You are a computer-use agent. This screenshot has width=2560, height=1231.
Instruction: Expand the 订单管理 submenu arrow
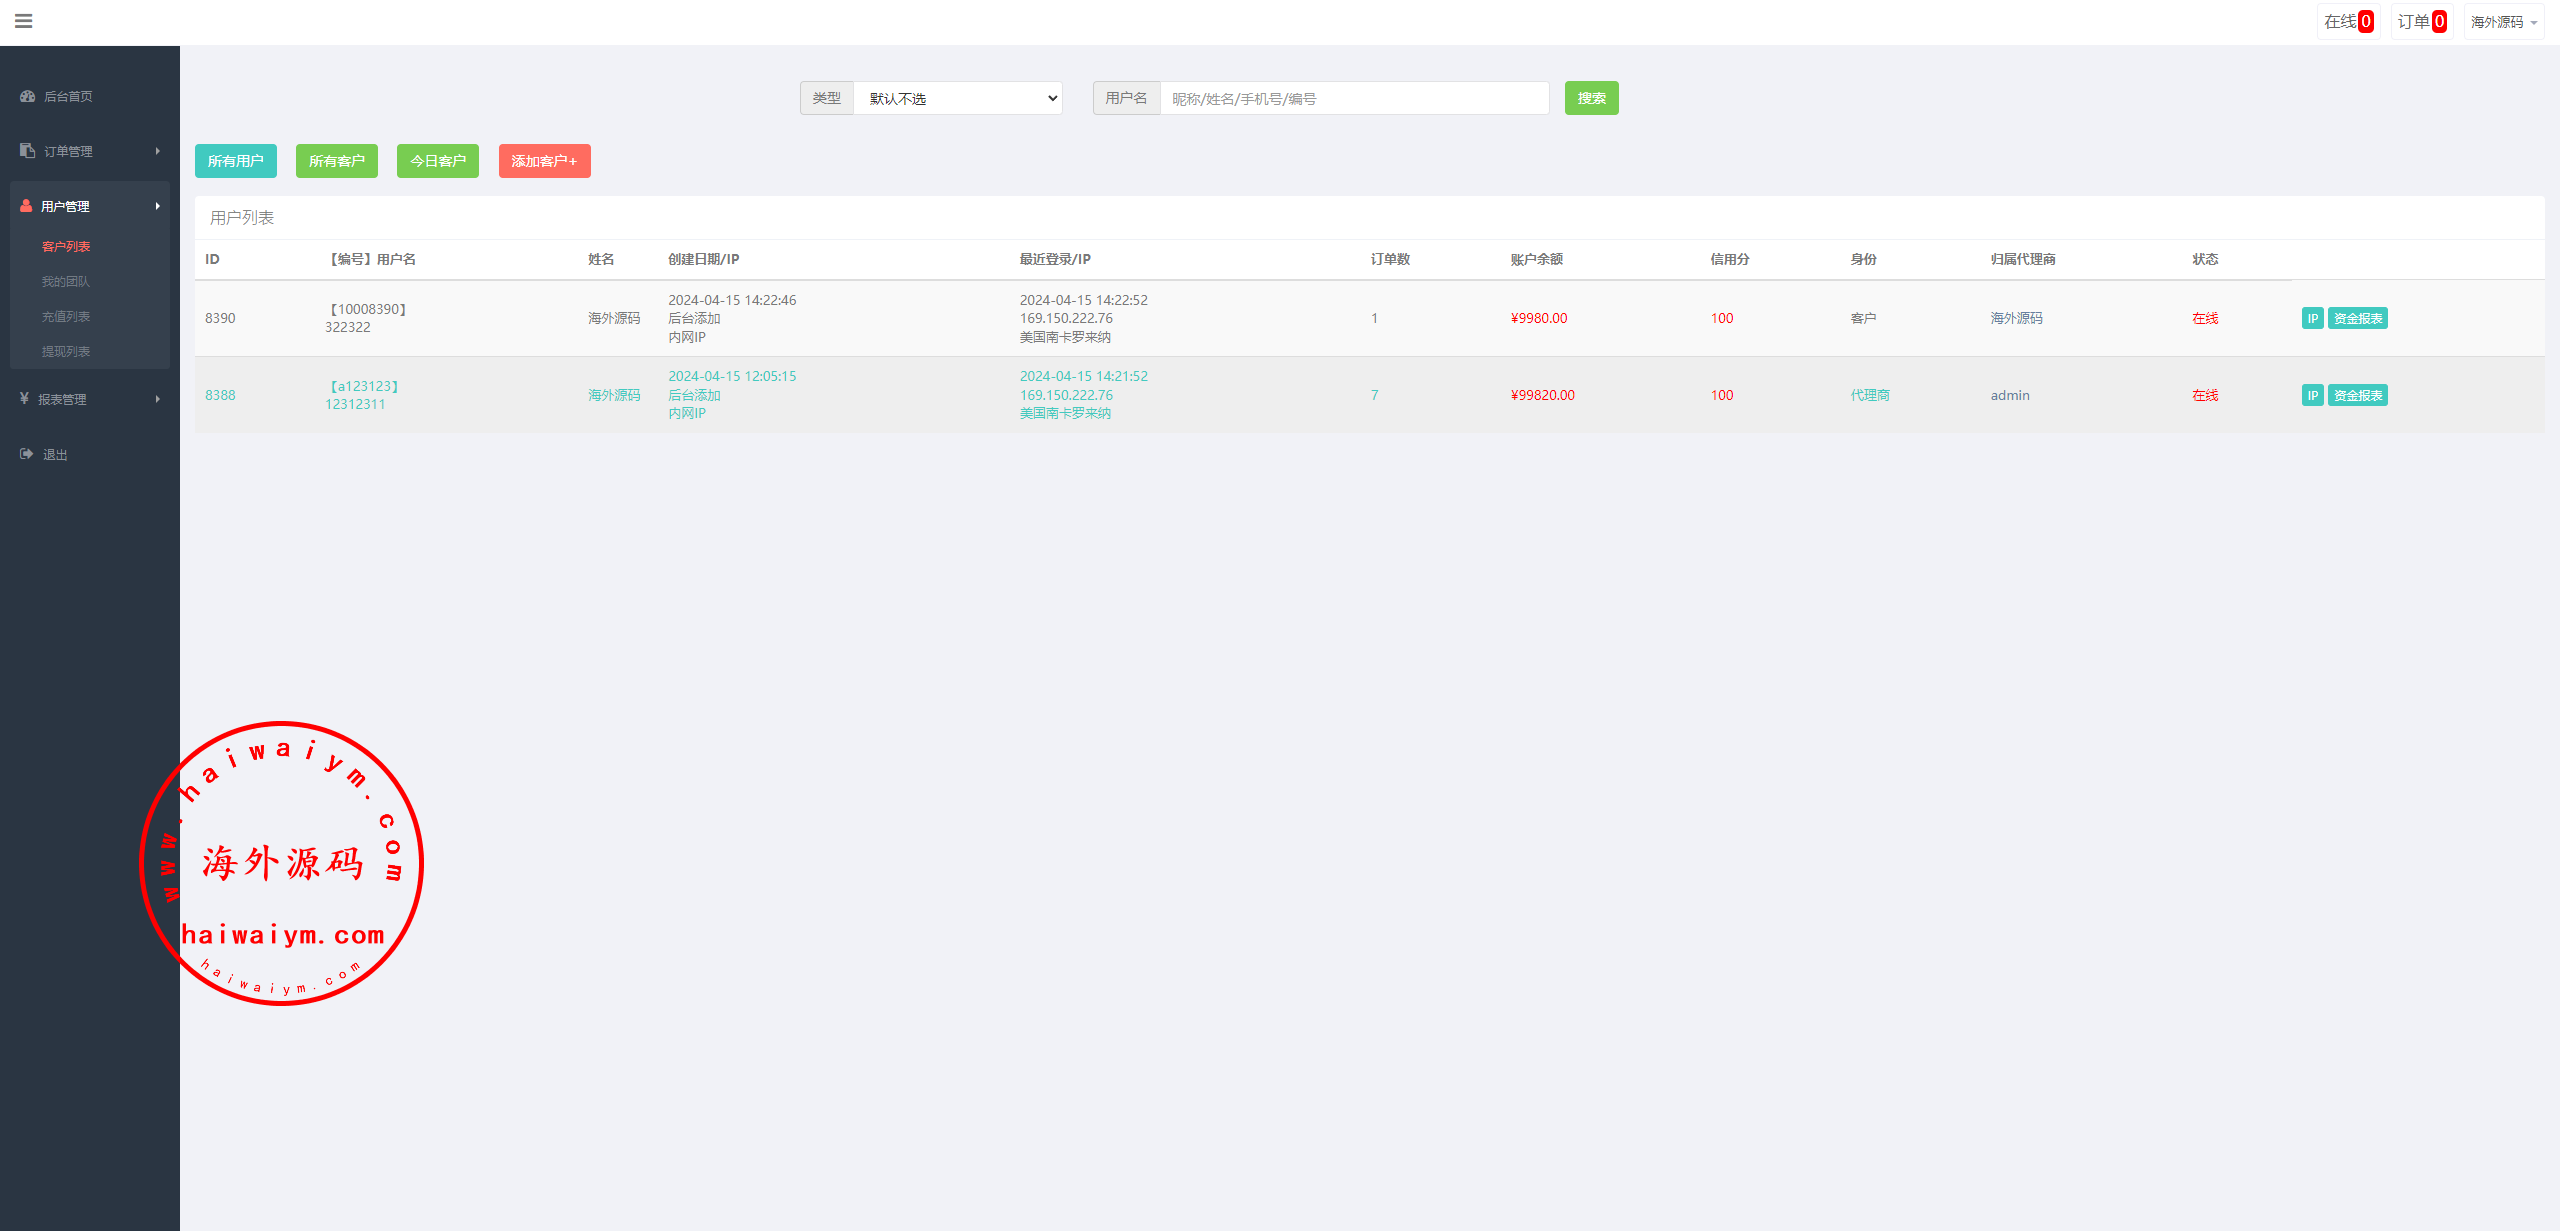[158, 151]
